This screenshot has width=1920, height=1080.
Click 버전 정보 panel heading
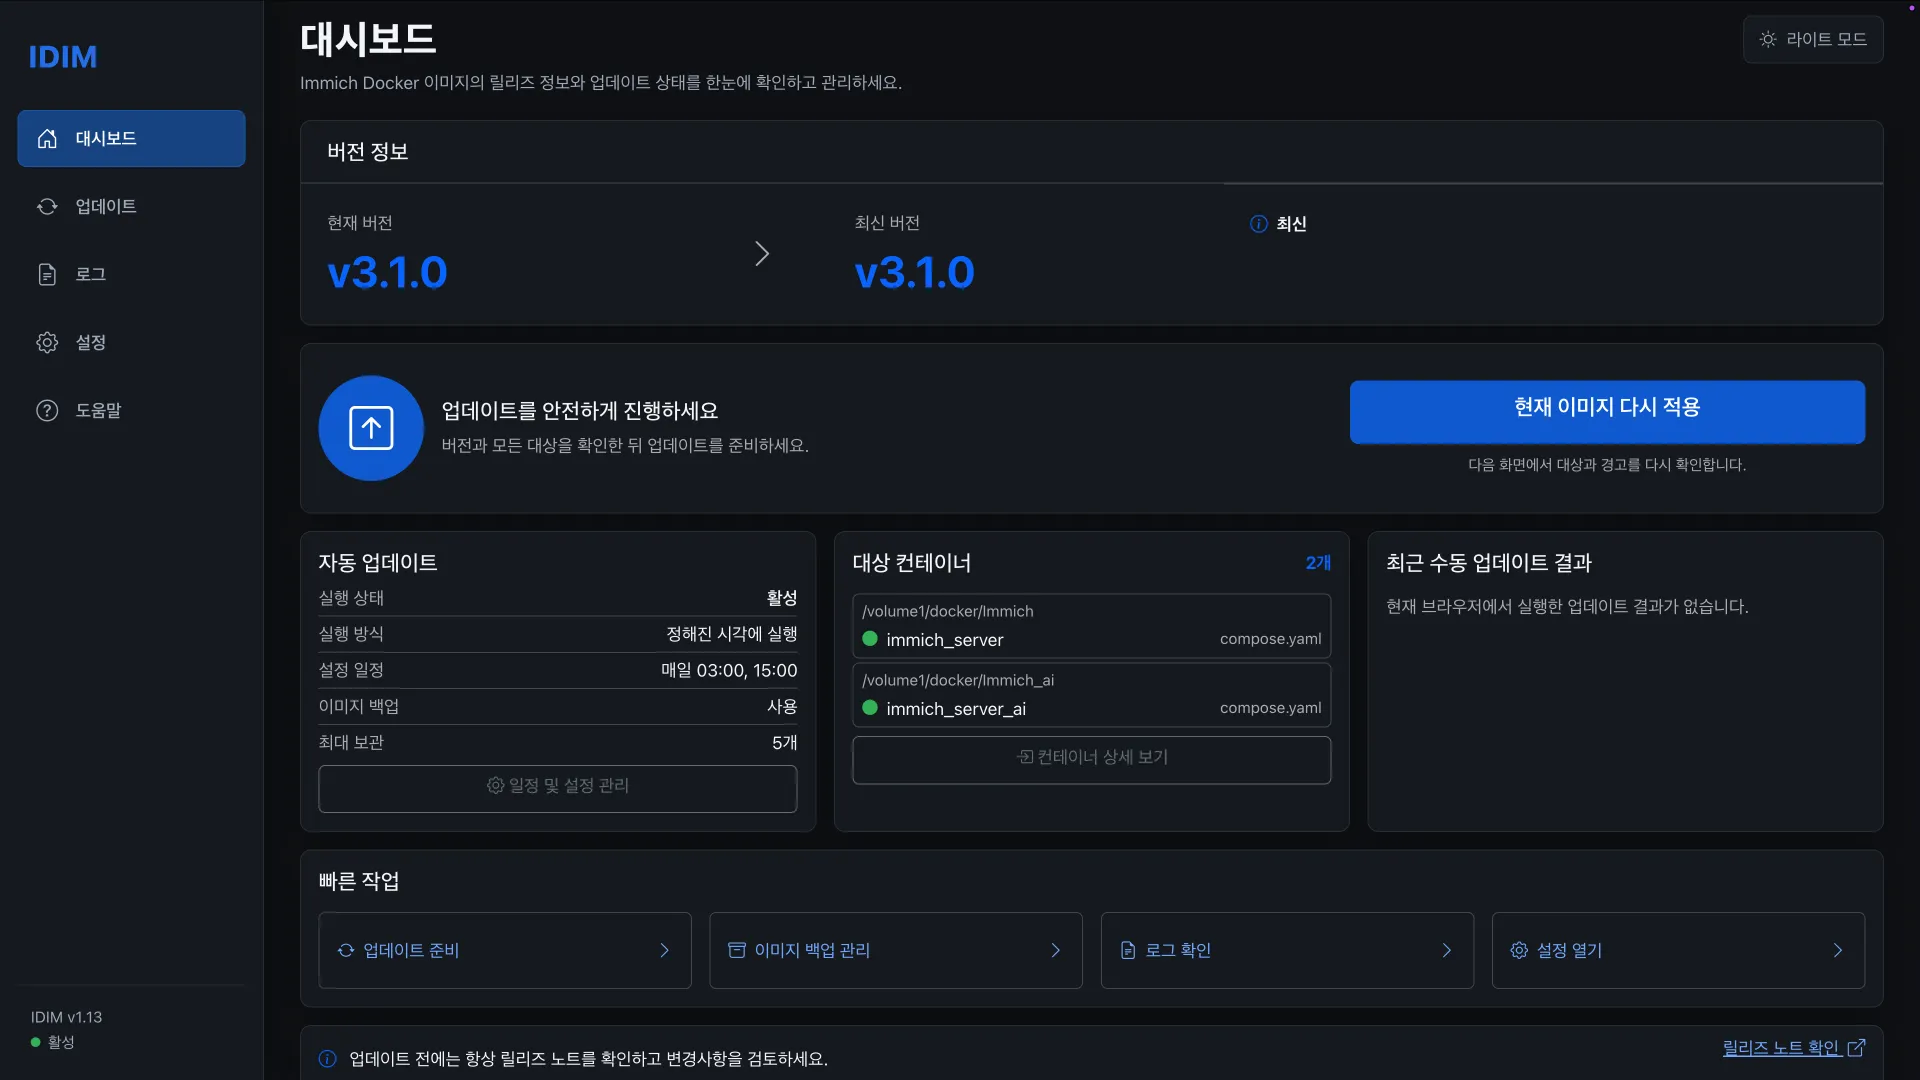coord(368,152)
